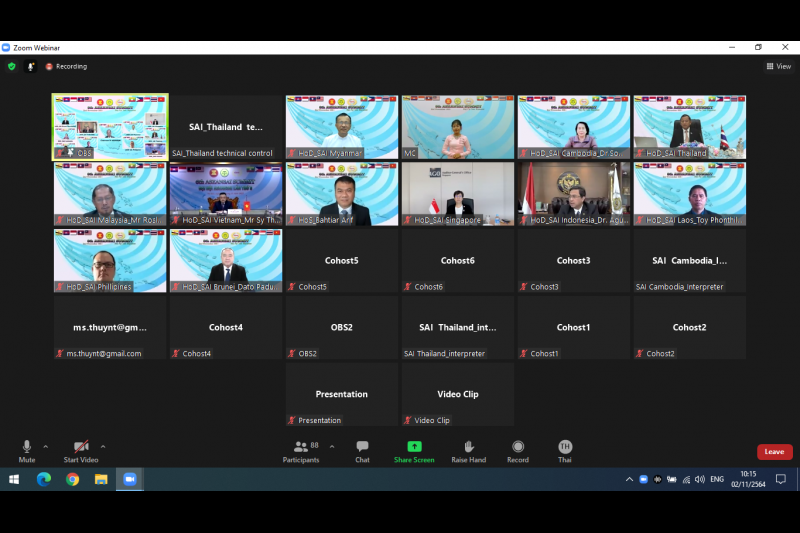Screen dimensions: 800x533
Task: Expand video options arrow beside Start Video
Action: 103,447
